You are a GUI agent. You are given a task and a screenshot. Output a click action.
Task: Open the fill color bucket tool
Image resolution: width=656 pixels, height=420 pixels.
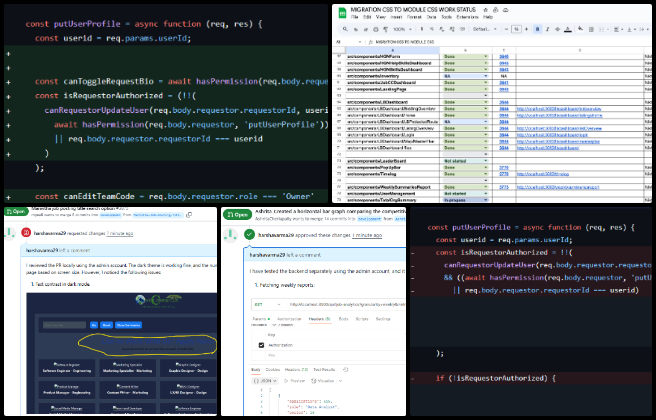[581, 28]
